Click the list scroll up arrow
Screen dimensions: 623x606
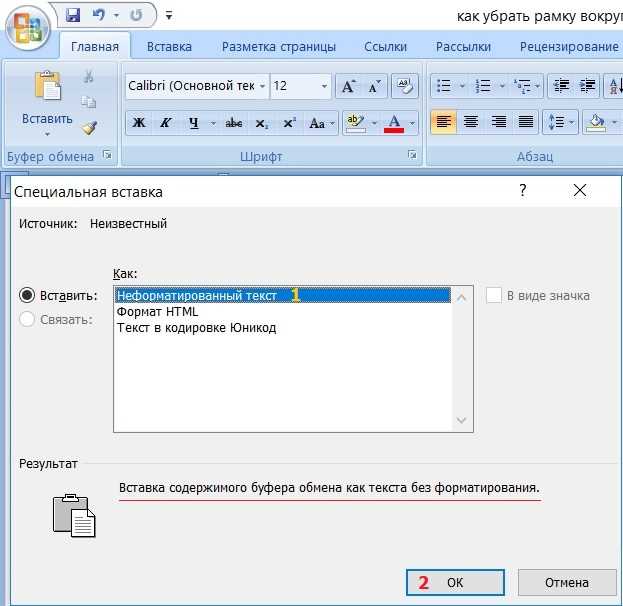point(461,297)
